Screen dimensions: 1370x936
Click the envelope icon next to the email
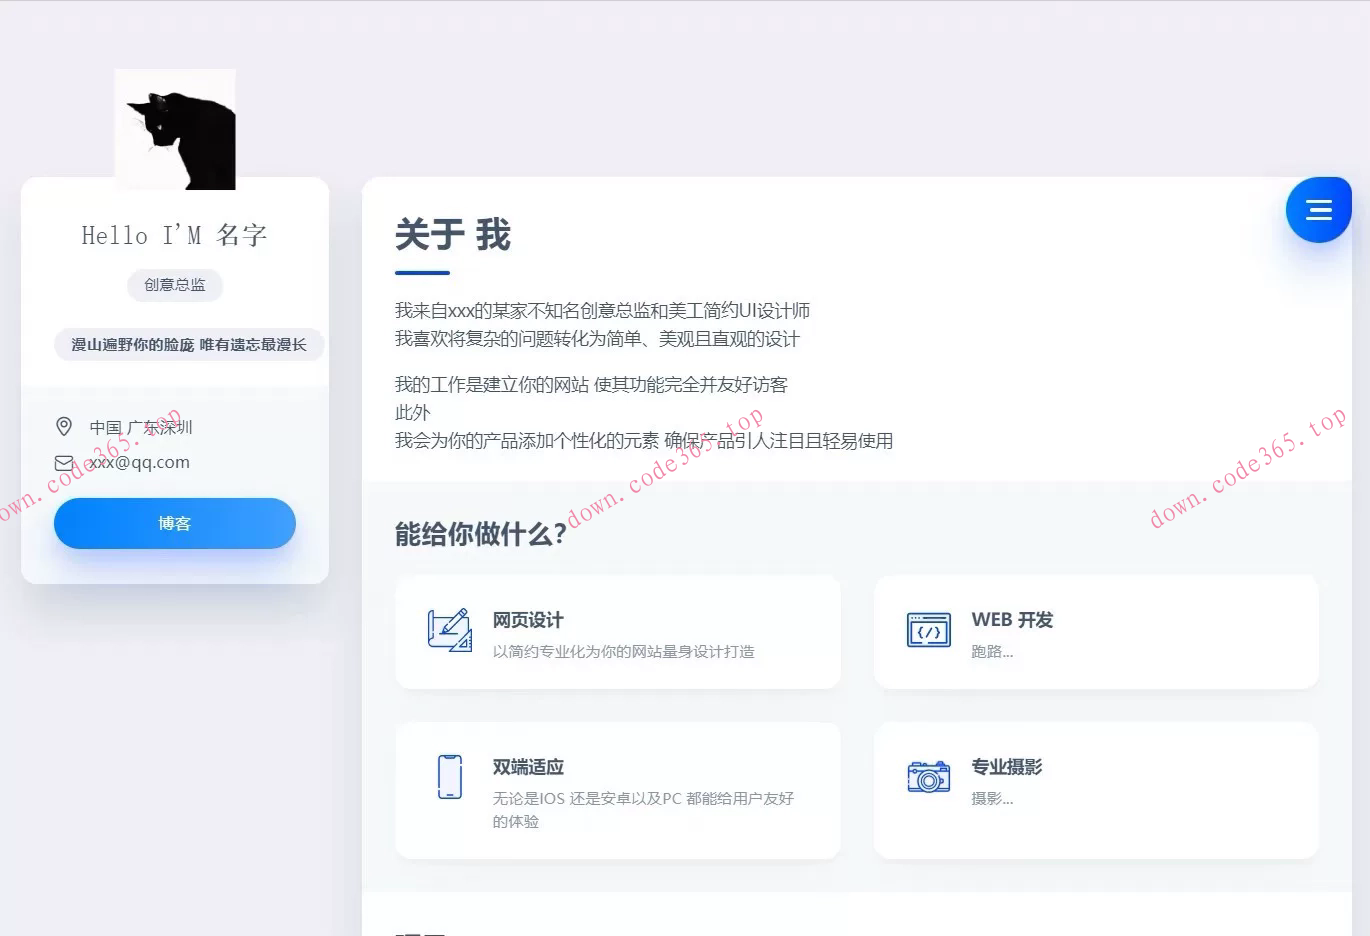pyautogui.click(x=64, y=461)
